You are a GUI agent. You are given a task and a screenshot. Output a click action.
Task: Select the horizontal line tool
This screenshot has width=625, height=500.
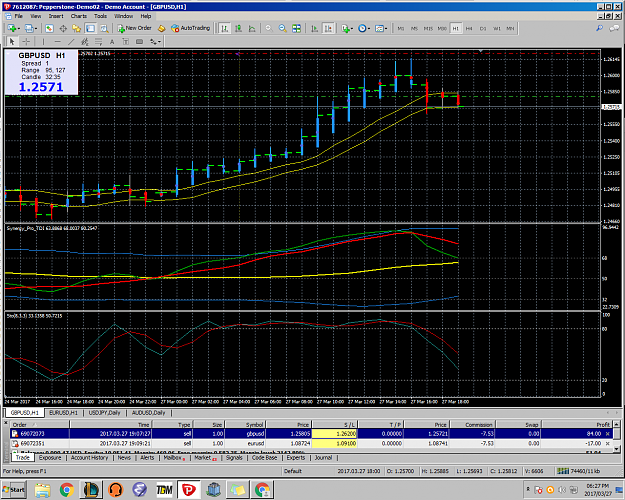(x=57, y=41)
